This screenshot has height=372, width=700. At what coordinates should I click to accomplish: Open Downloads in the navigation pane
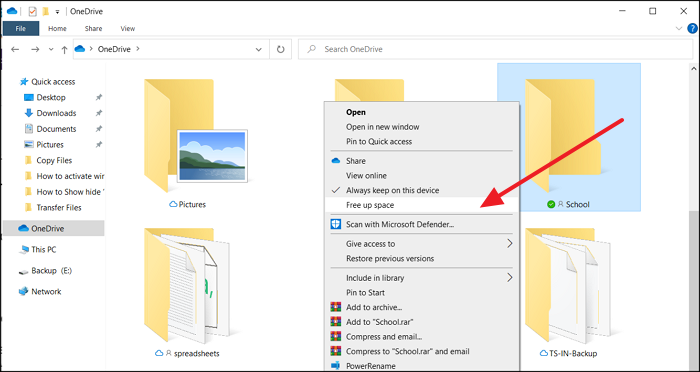coord(56,113)
